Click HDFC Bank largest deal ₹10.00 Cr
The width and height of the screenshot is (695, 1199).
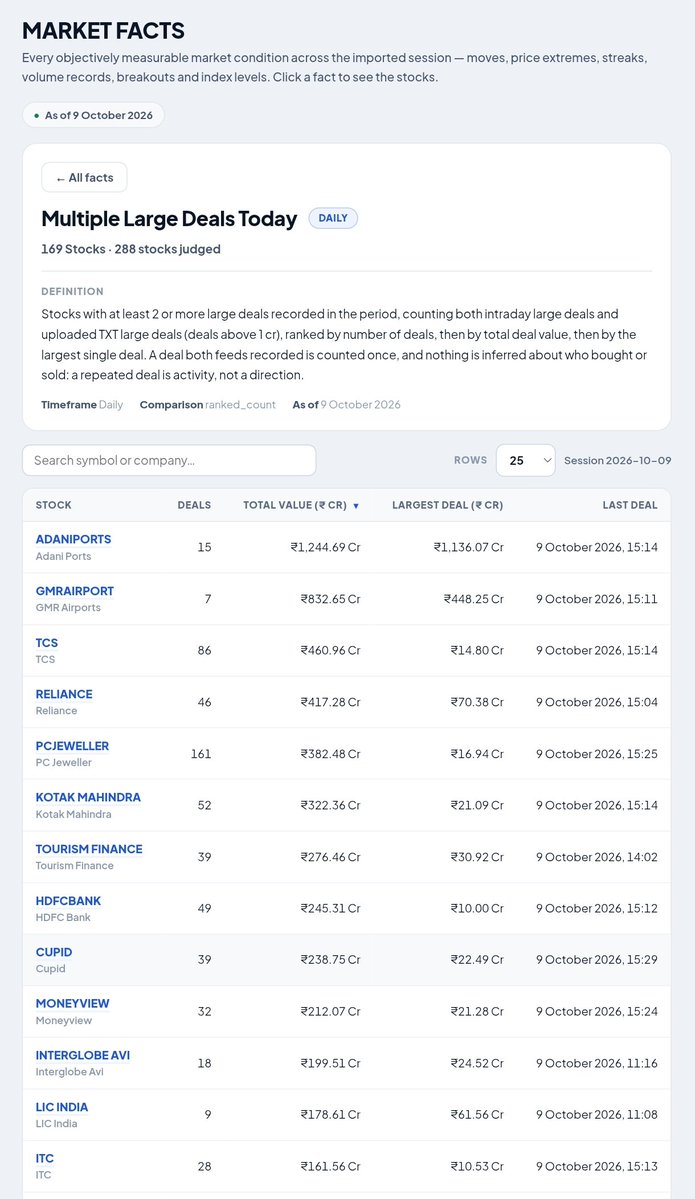(x=477, y=908)
